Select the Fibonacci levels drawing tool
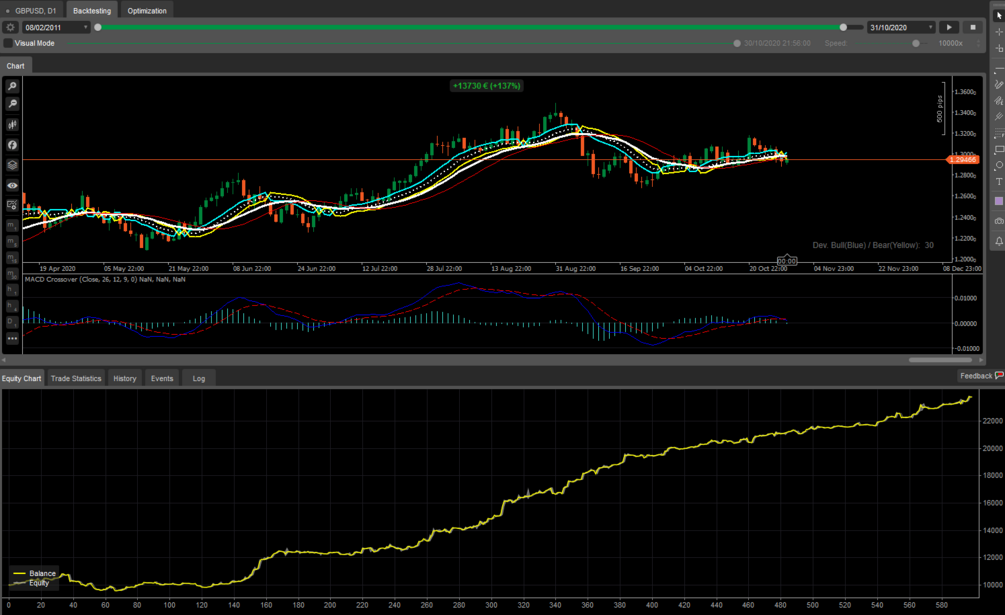The image size is (1005, 615). click(999, 133)
